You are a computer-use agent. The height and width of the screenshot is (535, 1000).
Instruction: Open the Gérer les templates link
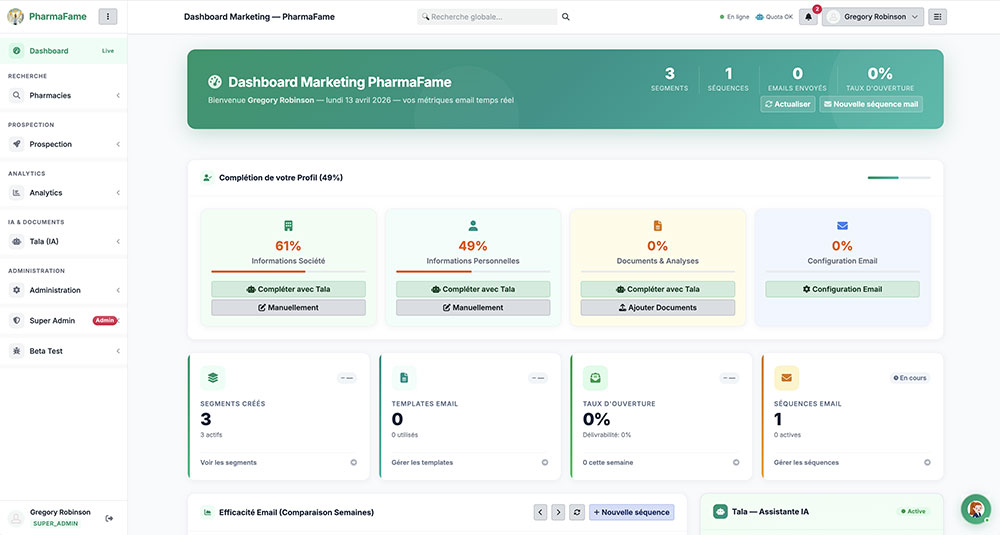pos(422,462)
